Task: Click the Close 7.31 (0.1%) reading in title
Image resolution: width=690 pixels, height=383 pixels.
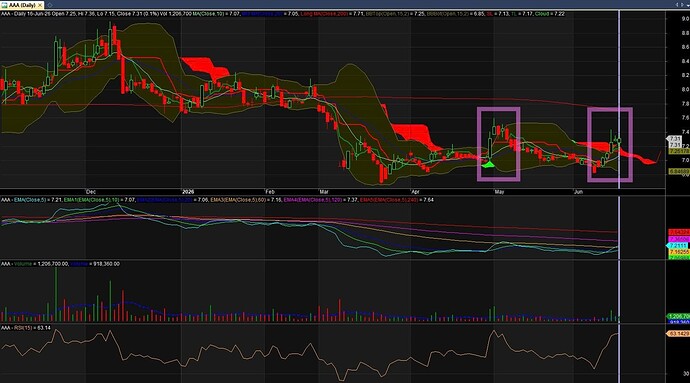Action: [138, 14]
